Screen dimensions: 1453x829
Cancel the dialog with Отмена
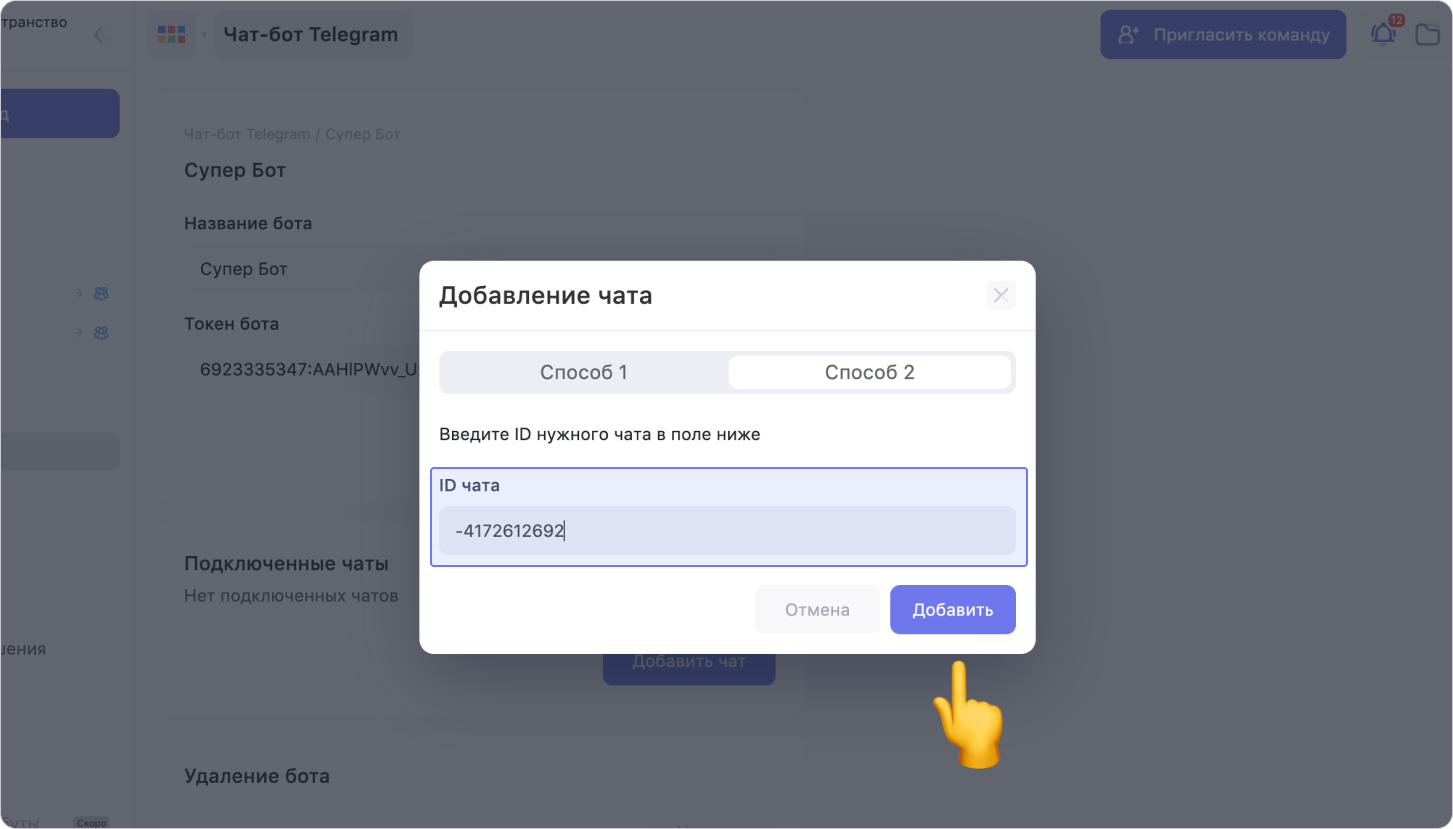coord(817,609)
